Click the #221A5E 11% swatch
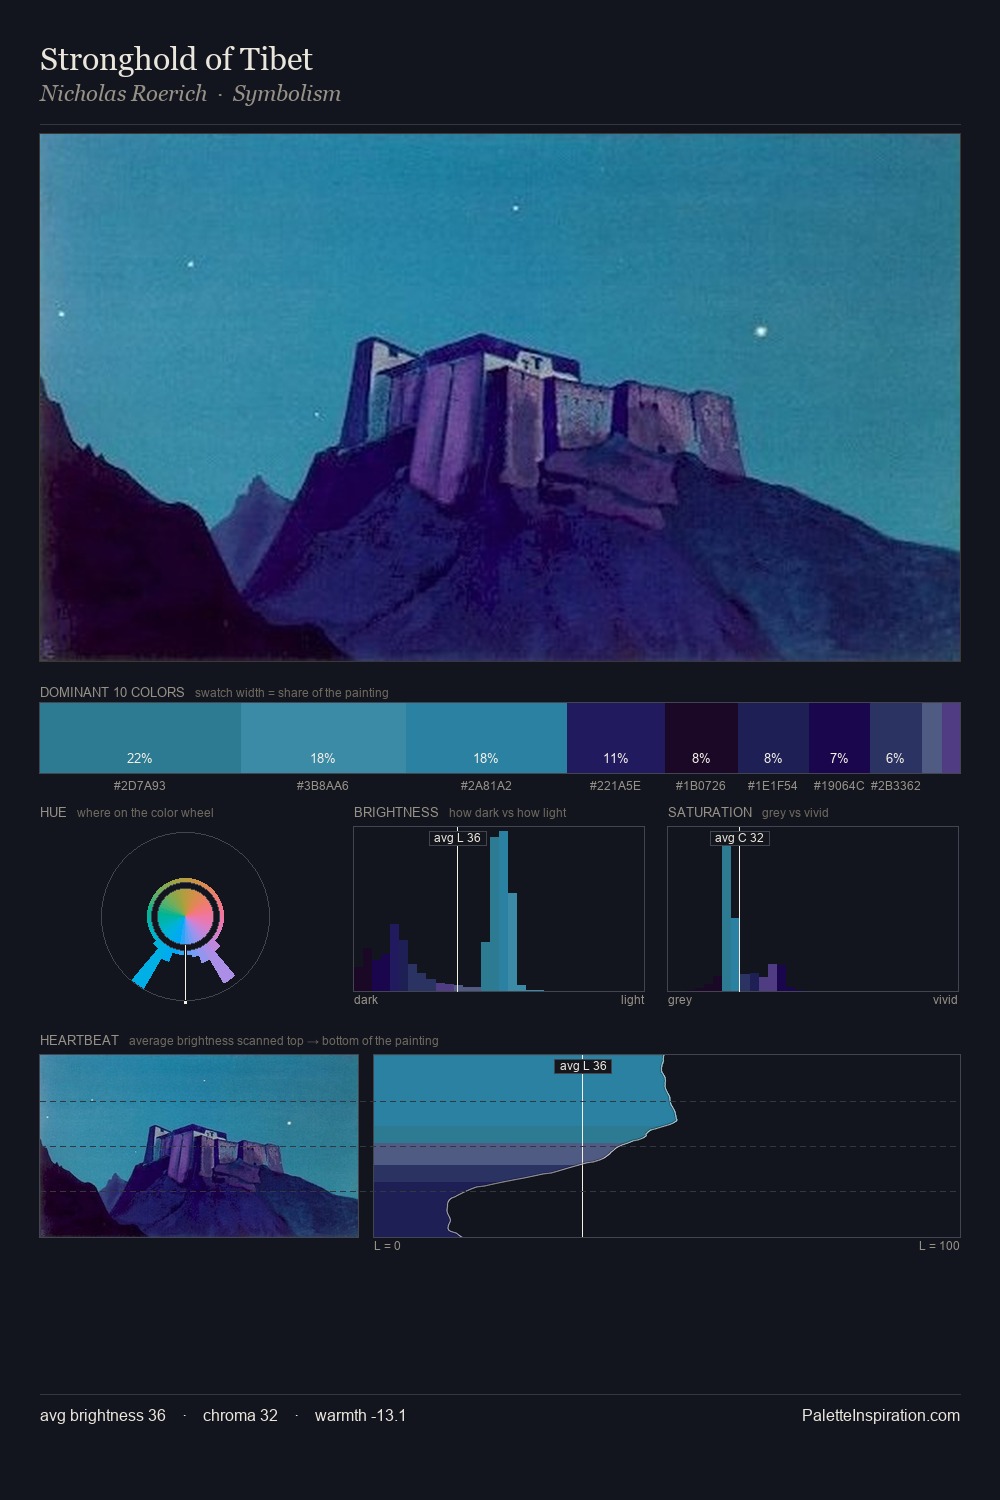The width and height of the screenshot is (1000, 1500). pyautogui.click(x=616, y=738)
